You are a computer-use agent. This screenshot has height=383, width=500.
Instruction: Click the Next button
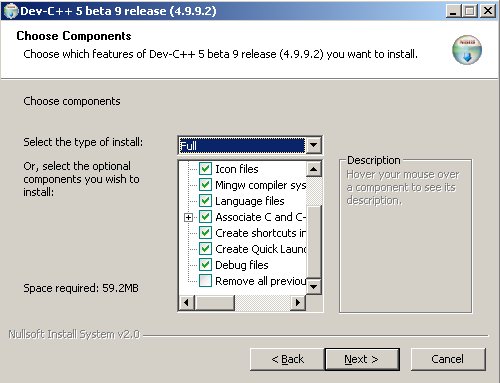362,359
